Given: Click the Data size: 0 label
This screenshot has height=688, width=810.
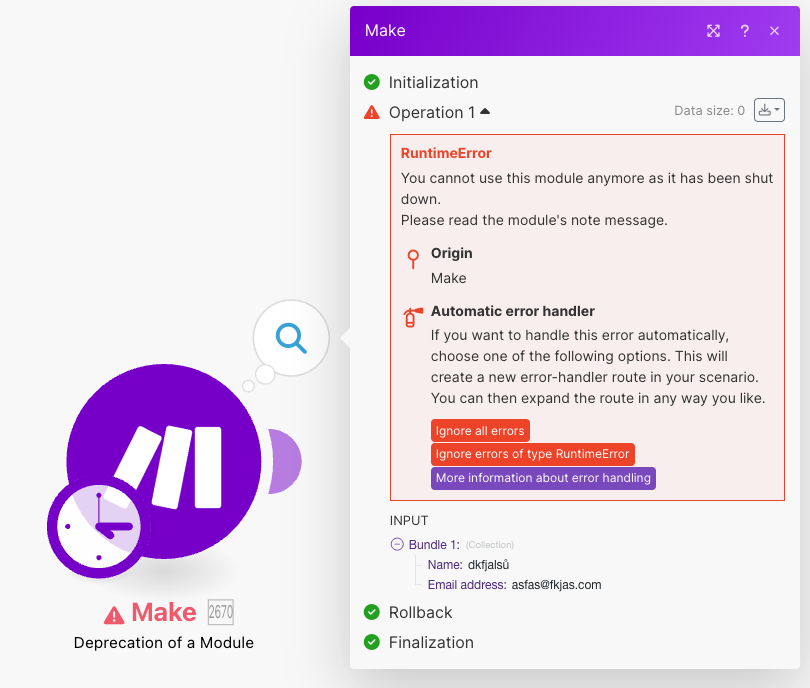Looking at the screenshot, I should [x=709, y=111].
